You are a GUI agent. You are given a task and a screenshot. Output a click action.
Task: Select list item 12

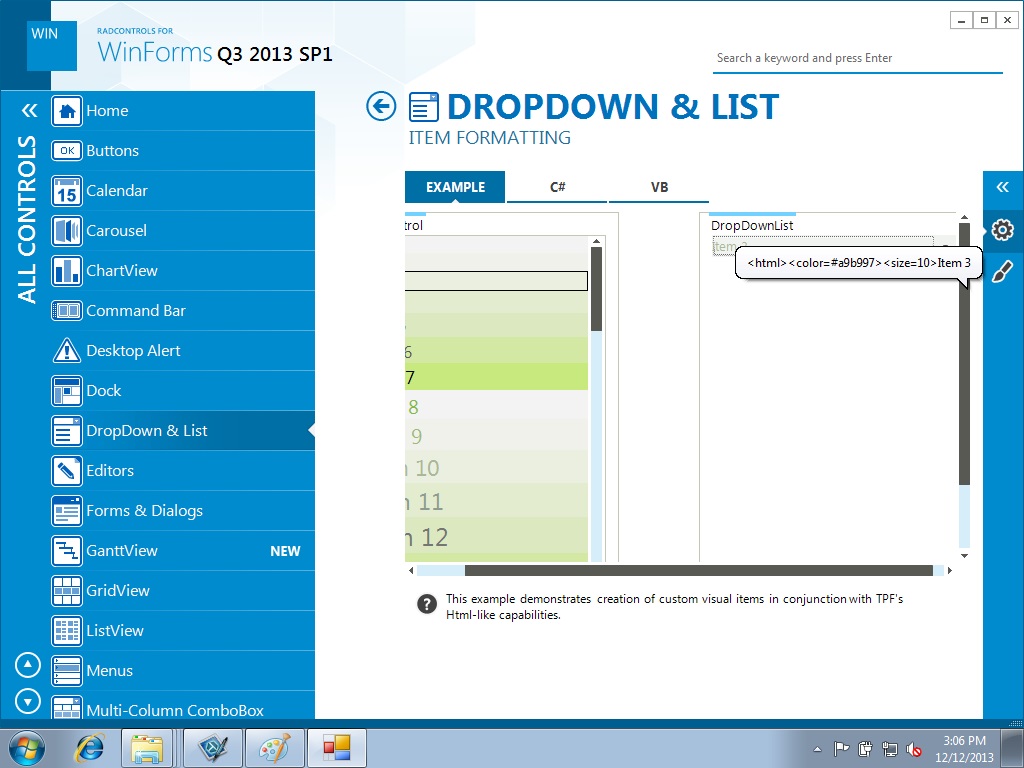(x=496, y=537)
